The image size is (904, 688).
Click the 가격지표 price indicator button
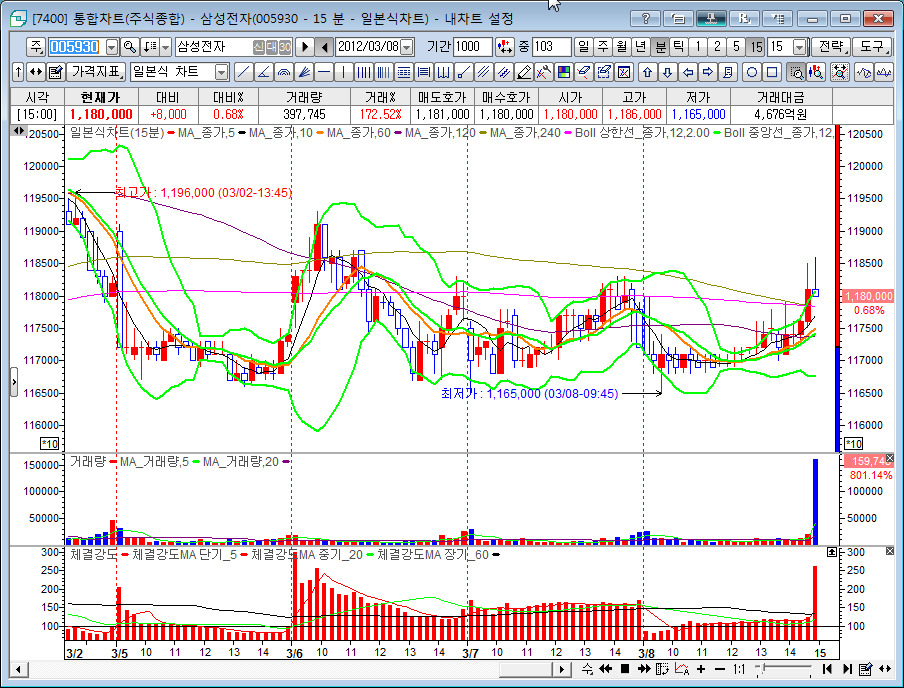tap(97, 72)
